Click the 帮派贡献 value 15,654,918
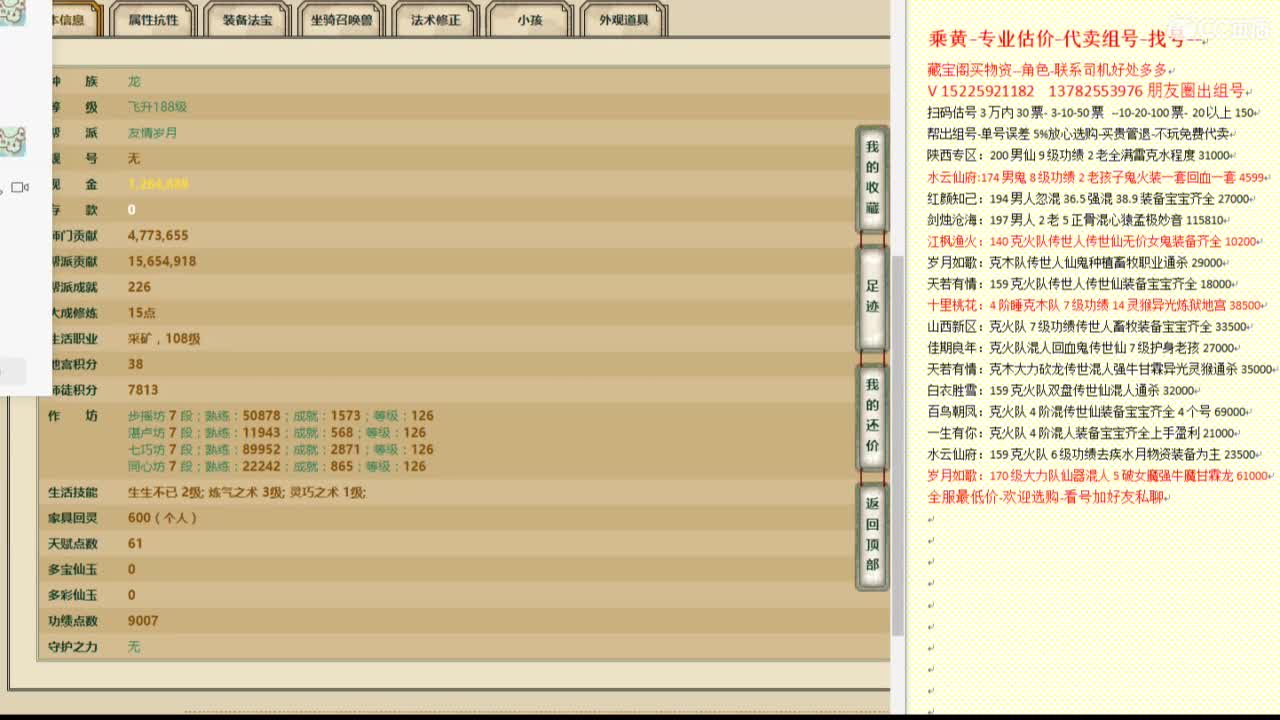Image resolution: width=1280 pixels, height=720 pixels. 162,262
